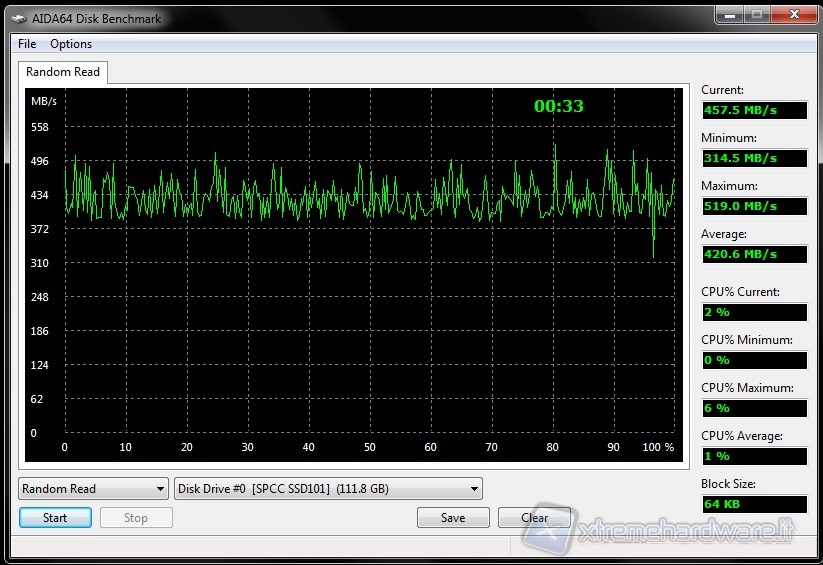Click the Current 457.5 MB/s readout
Viewport: 823px width, 565px height.
pyautogui.click(x=754, y=110)
